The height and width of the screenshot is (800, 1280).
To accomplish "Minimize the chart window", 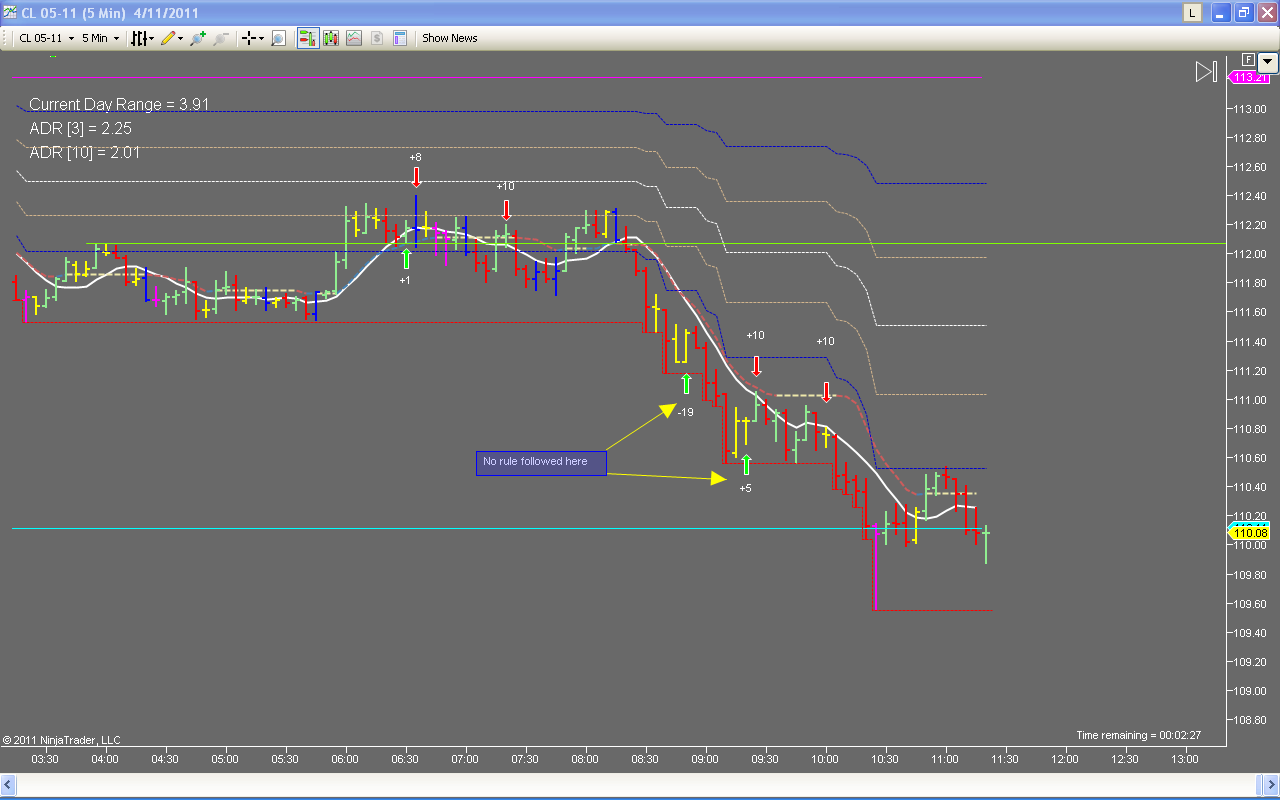I will [x=1220, y=13].
